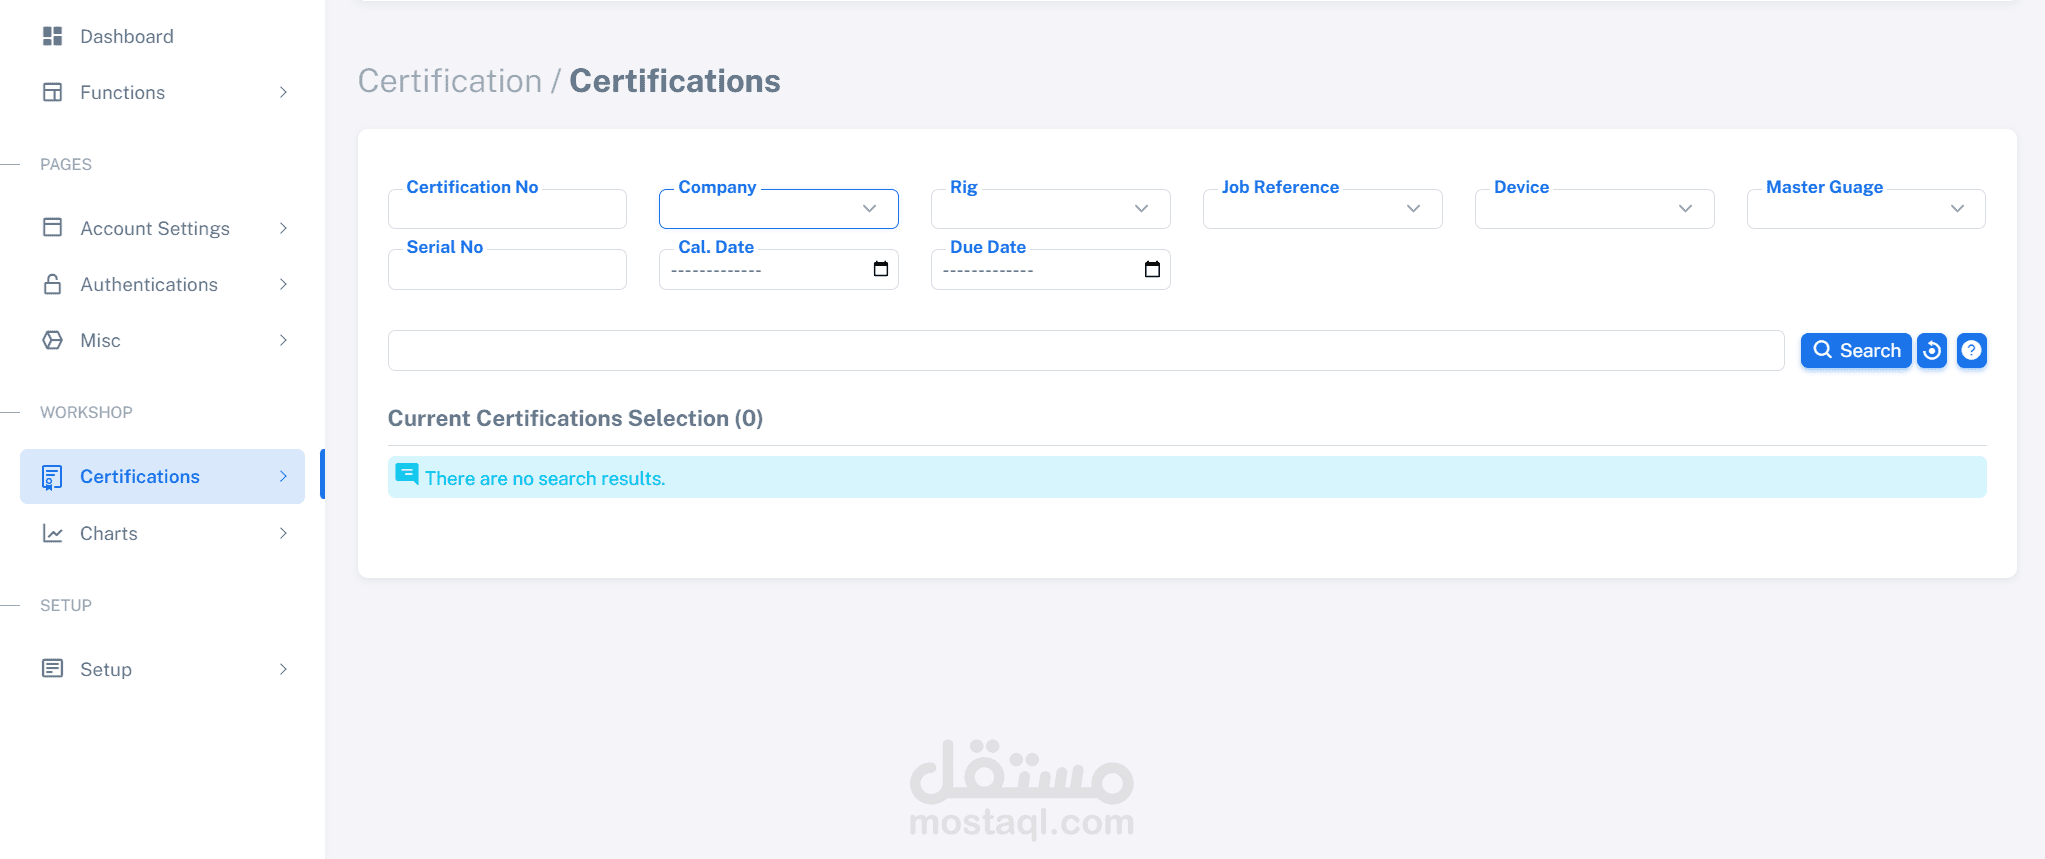This screenshot has height=859, width=2045.
Task: Select Setup sidebar item
Action: pos(162,669)
